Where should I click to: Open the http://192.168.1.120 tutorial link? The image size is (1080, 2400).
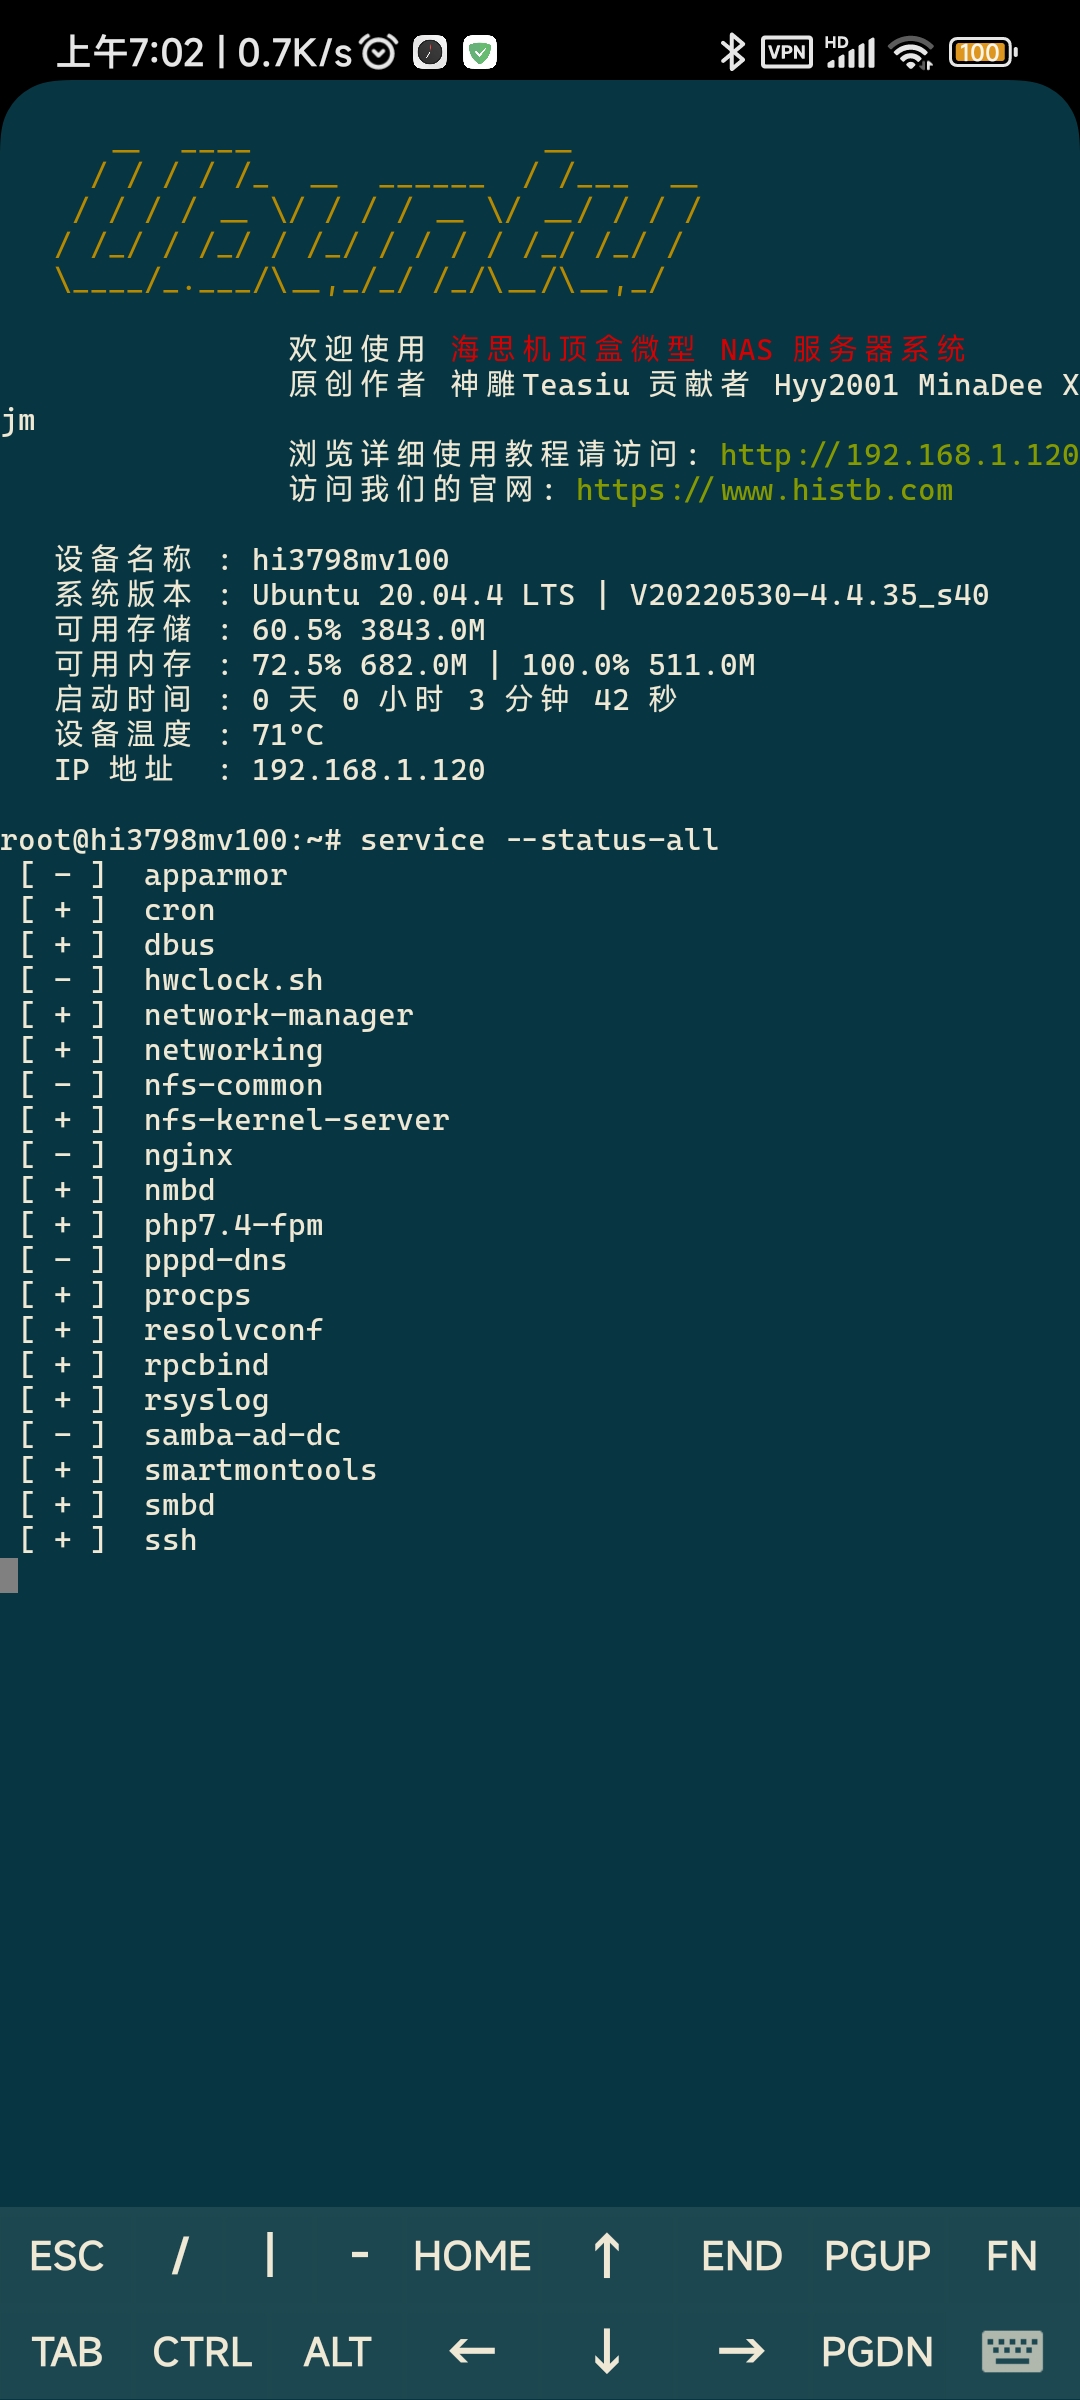[x=899, y=455]
